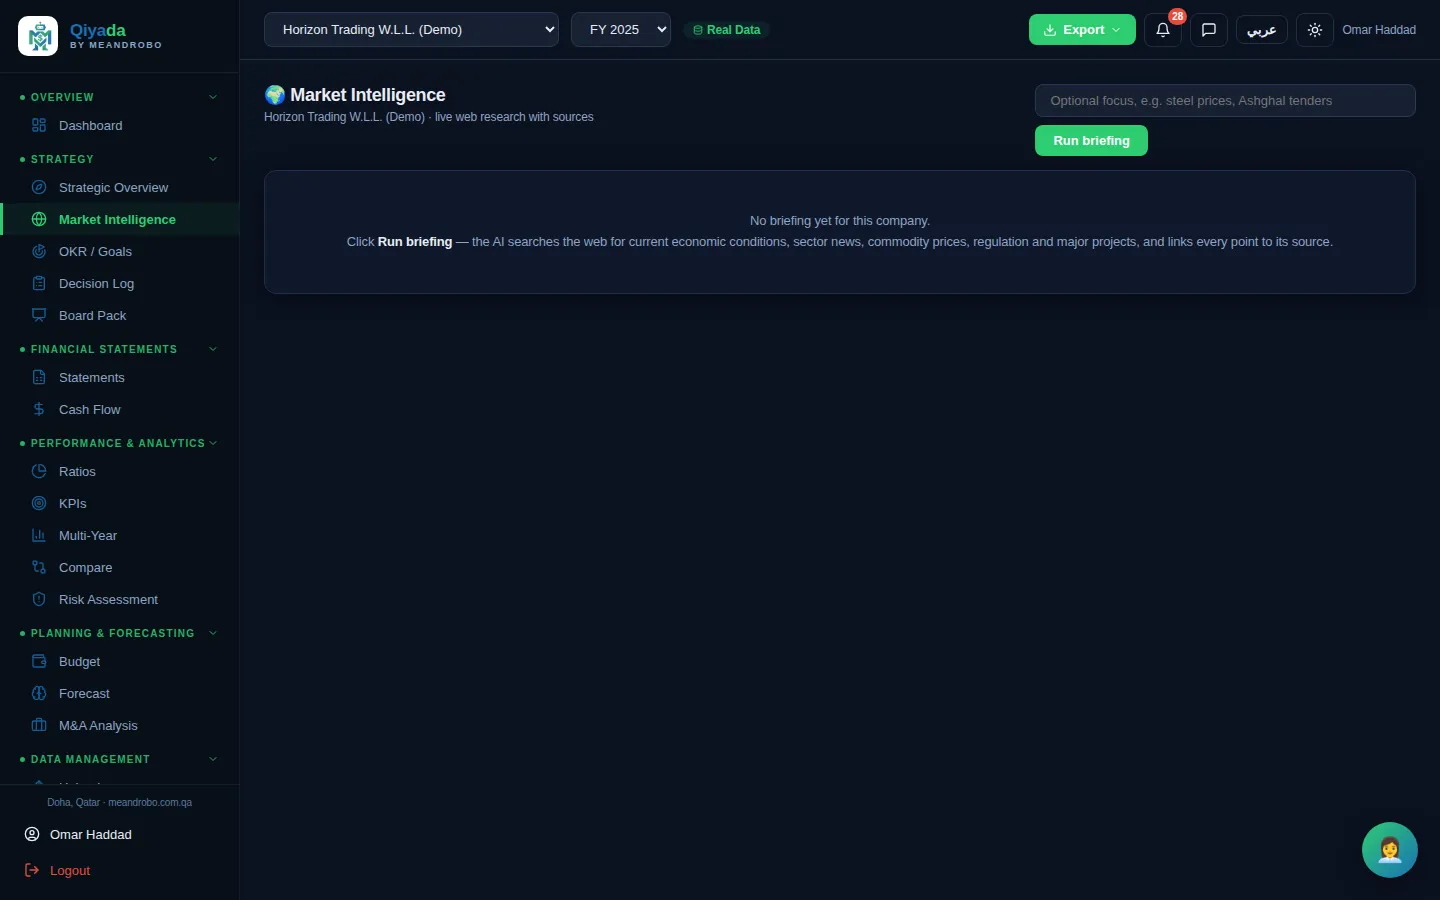This screenshot has width=1440, height=900.
Task: Open Decision Log page
Action: [120, 283]
